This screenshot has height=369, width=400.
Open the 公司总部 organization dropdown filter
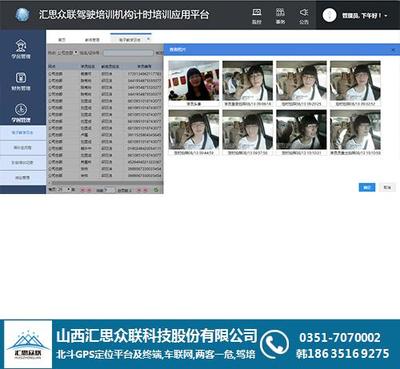point(67,52)
